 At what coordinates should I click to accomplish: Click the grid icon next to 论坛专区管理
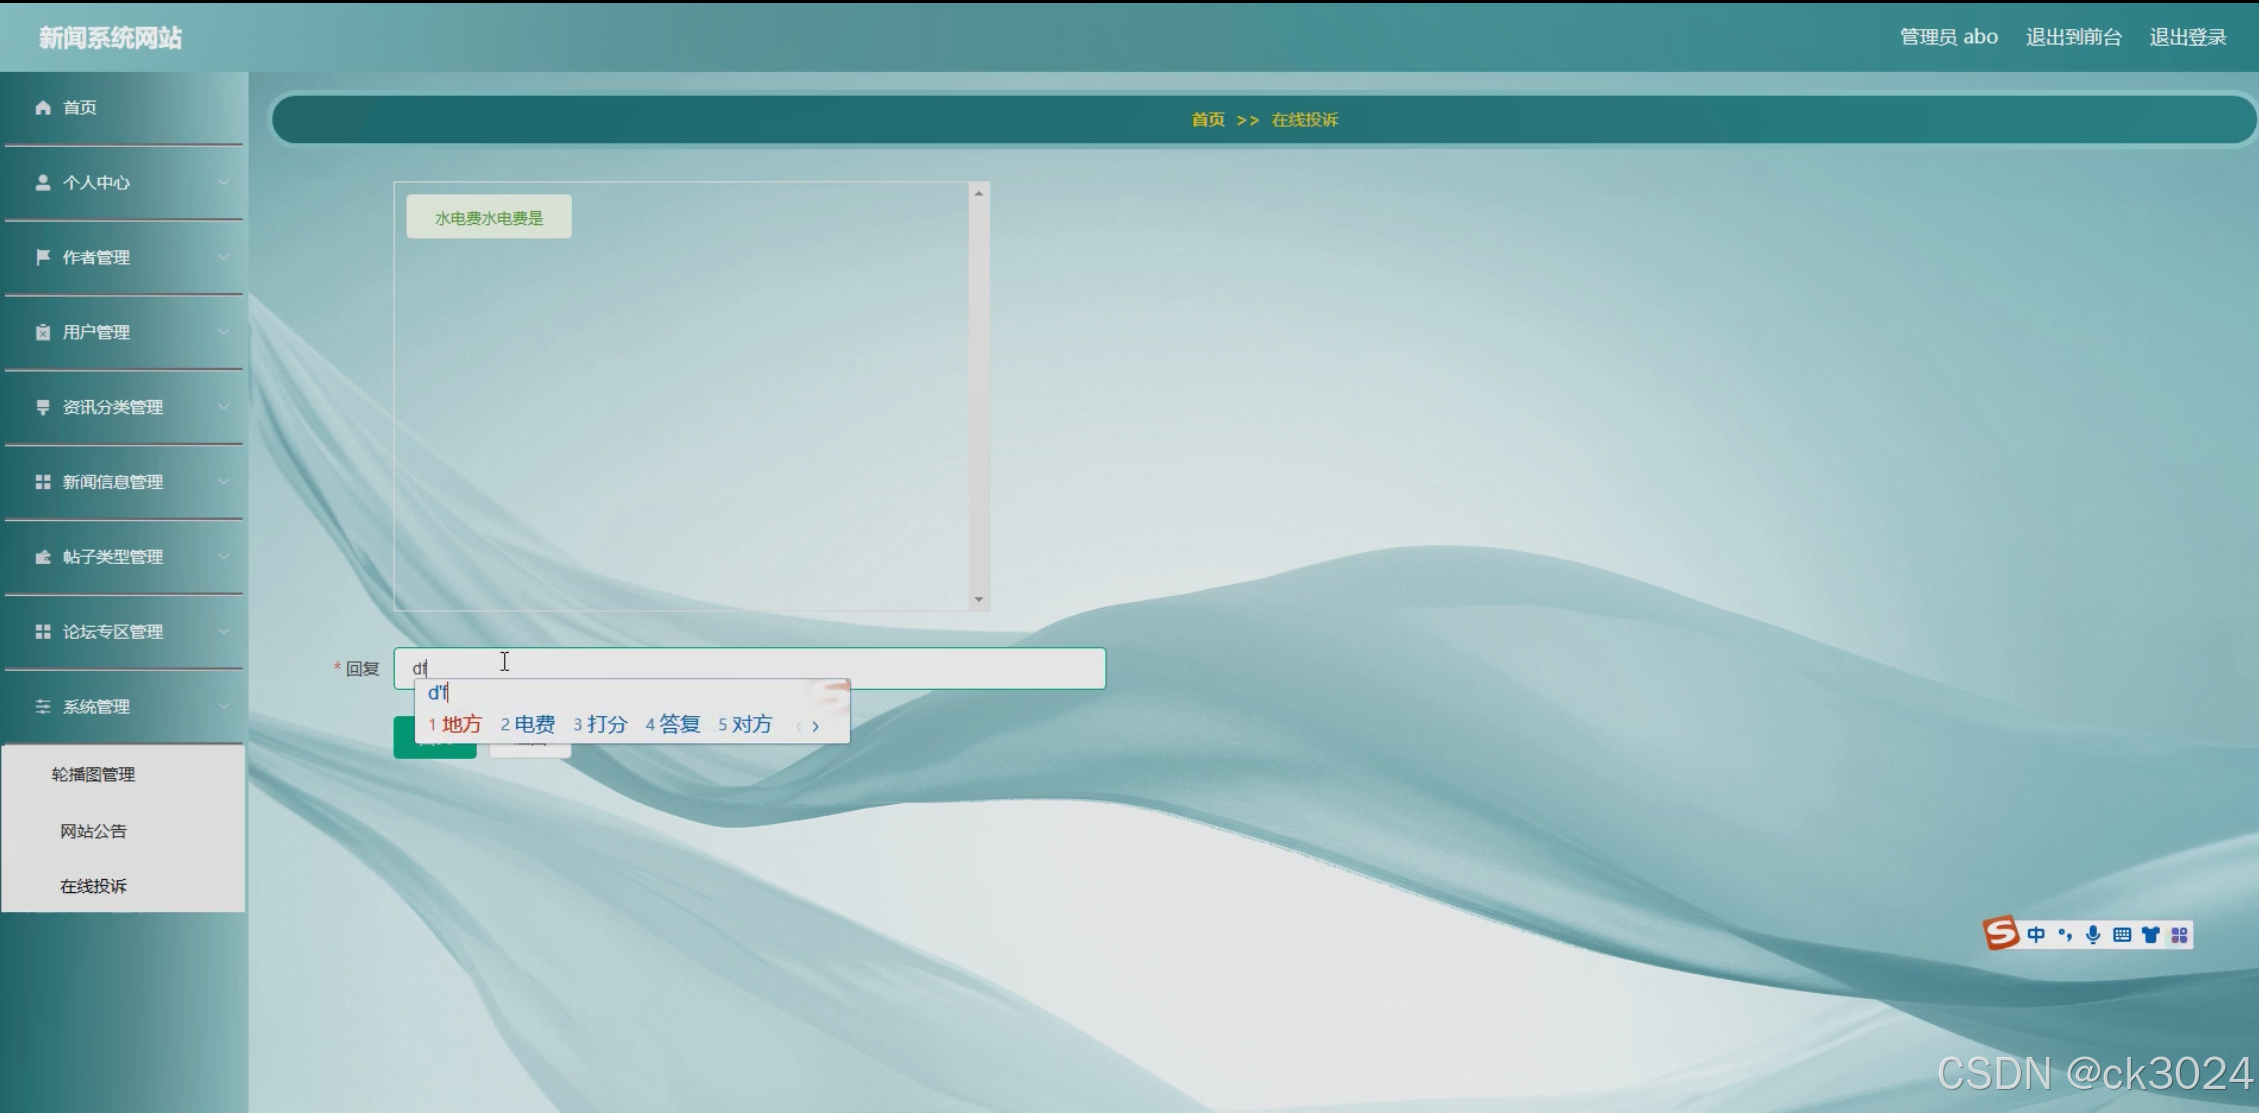43,632
